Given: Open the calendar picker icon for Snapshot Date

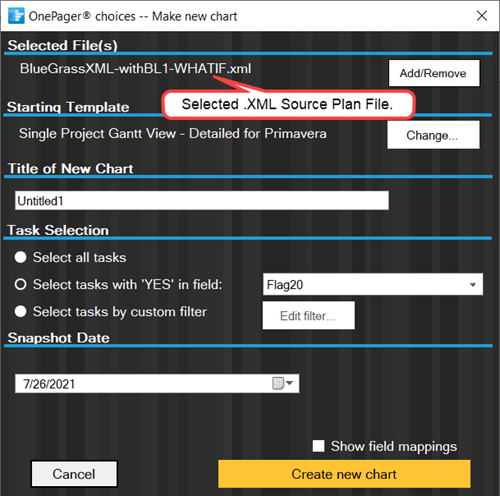Looking at the screenshot, I should [282, 383].
